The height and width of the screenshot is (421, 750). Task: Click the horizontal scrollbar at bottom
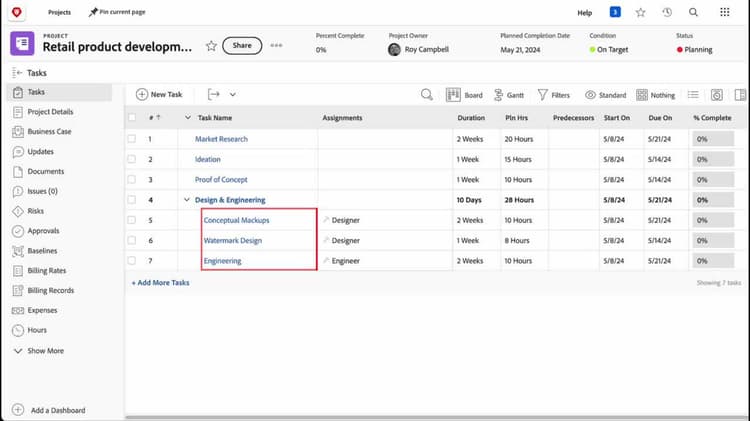[x=435, y=418]
